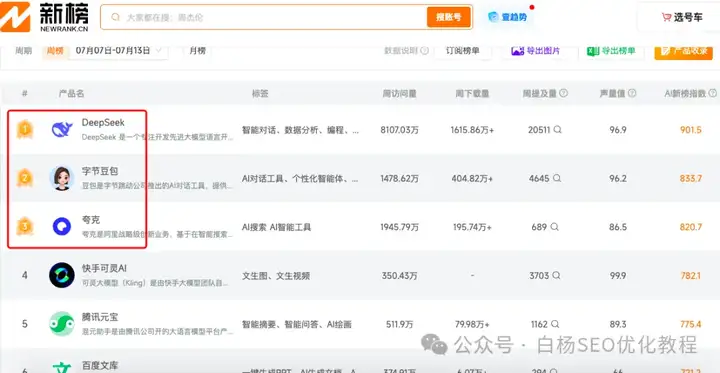This screenshot has width=720, height=373.
Task: Click the 新榜 NEWRANK.CN logo
Action: pos(45,17)
